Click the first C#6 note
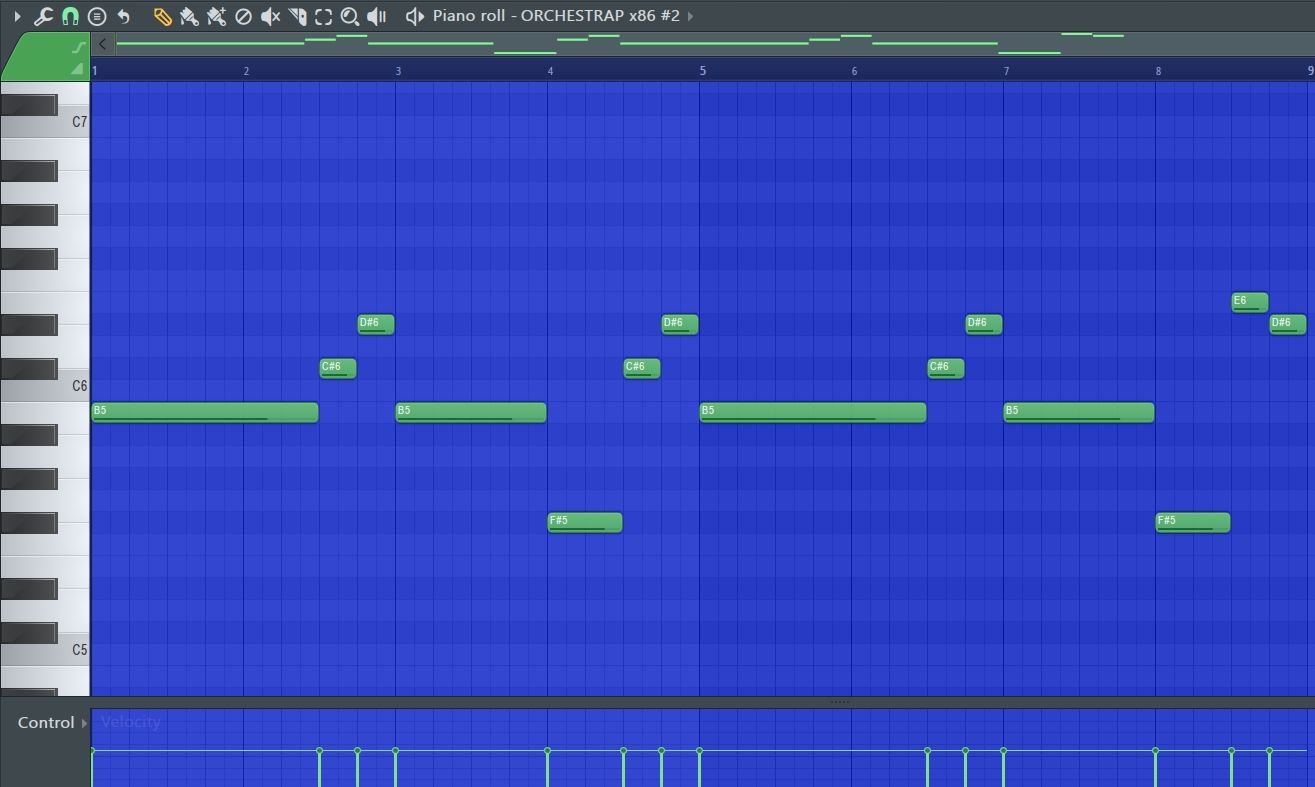Viewport: 1315px width, 787px height. (338, 368)
